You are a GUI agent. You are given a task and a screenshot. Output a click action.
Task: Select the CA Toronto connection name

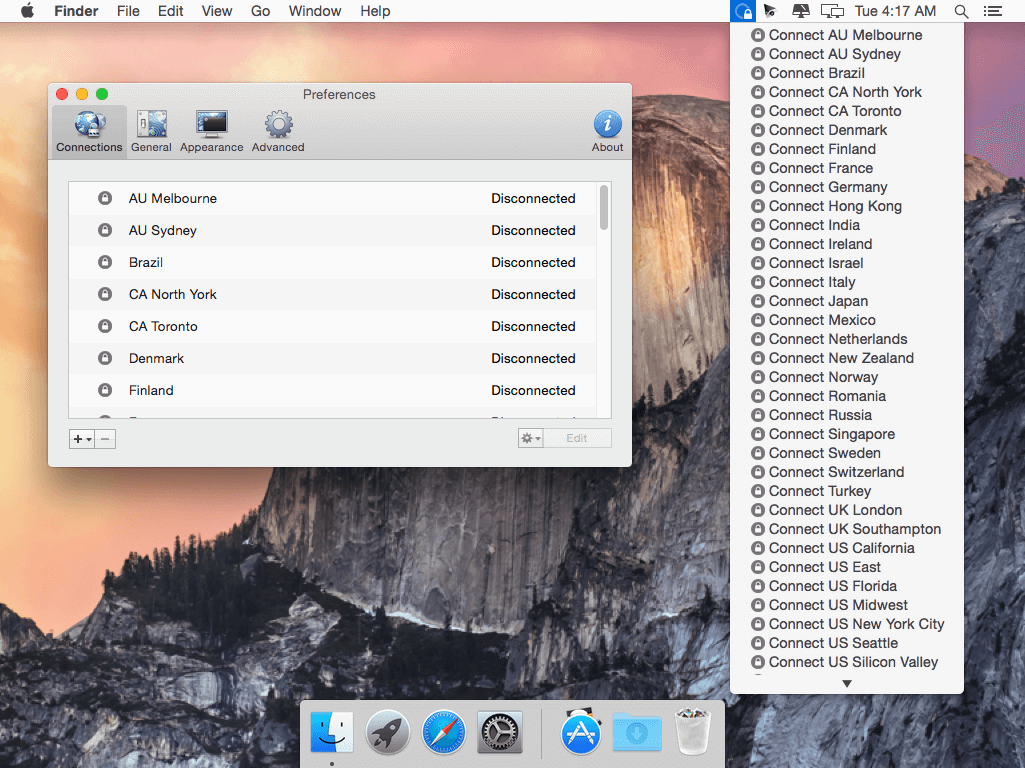pyautogui.click(x=163, y=326)
